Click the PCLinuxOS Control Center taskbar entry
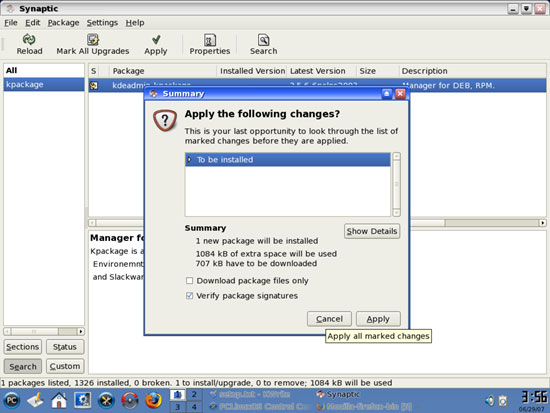 260,407
